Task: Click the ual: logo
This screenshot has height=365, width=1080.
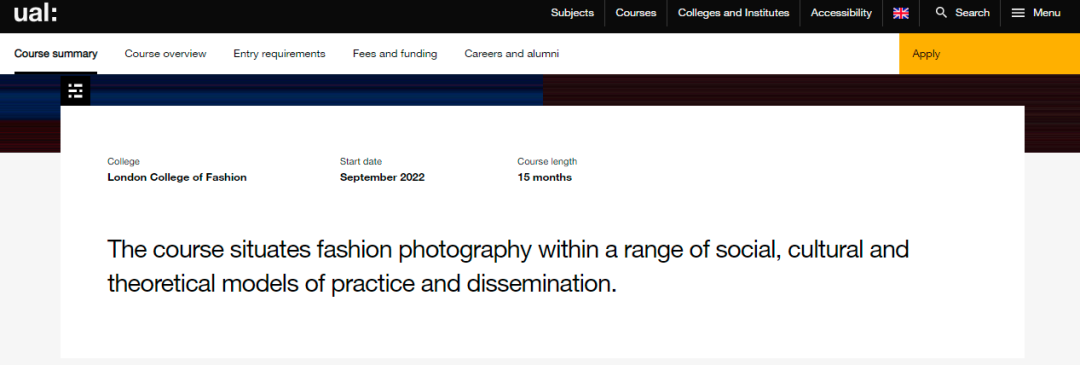Action: pyautogui.click(x=36, y=12)
